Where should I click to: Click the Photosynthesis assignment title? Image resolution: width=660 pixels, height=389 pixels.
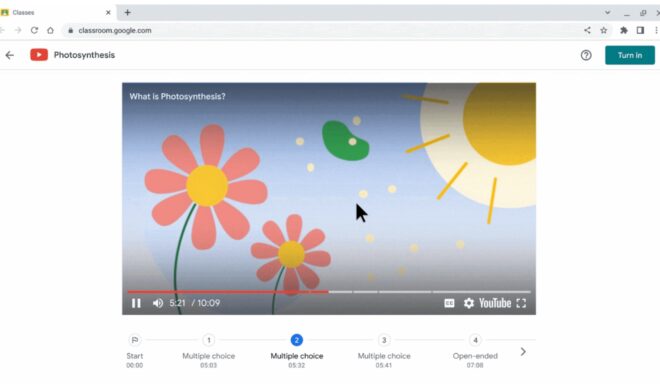coord(84,55)
